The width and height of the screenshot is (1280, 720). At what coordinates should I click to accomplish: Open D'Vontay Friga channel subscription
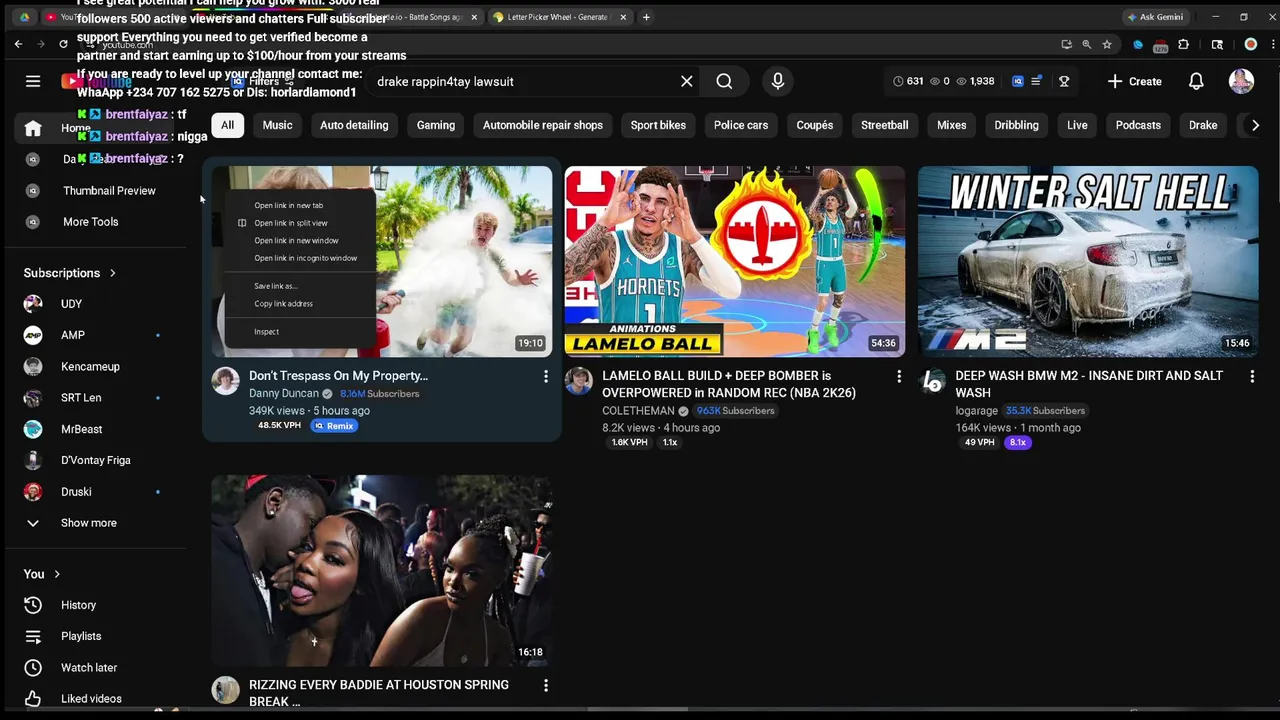[x=98, y=460]
